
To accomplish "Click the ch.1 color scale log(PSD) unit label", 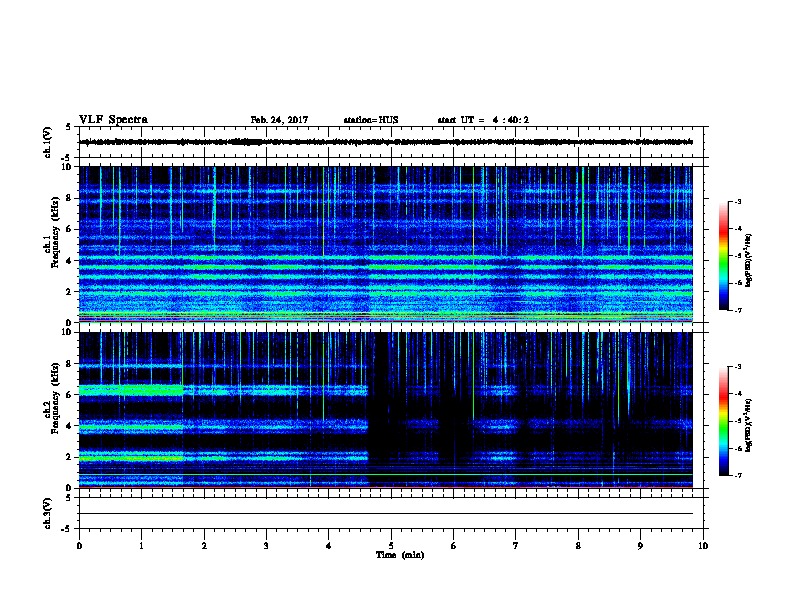I will 748,260.
